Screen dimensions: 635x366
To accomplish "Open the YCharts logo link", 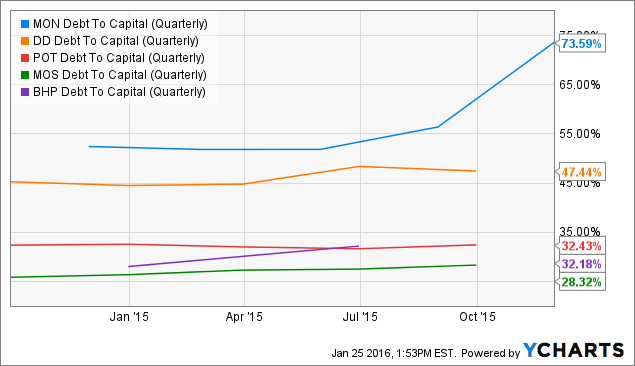I will pyautogui.click(x=573, y=350).
